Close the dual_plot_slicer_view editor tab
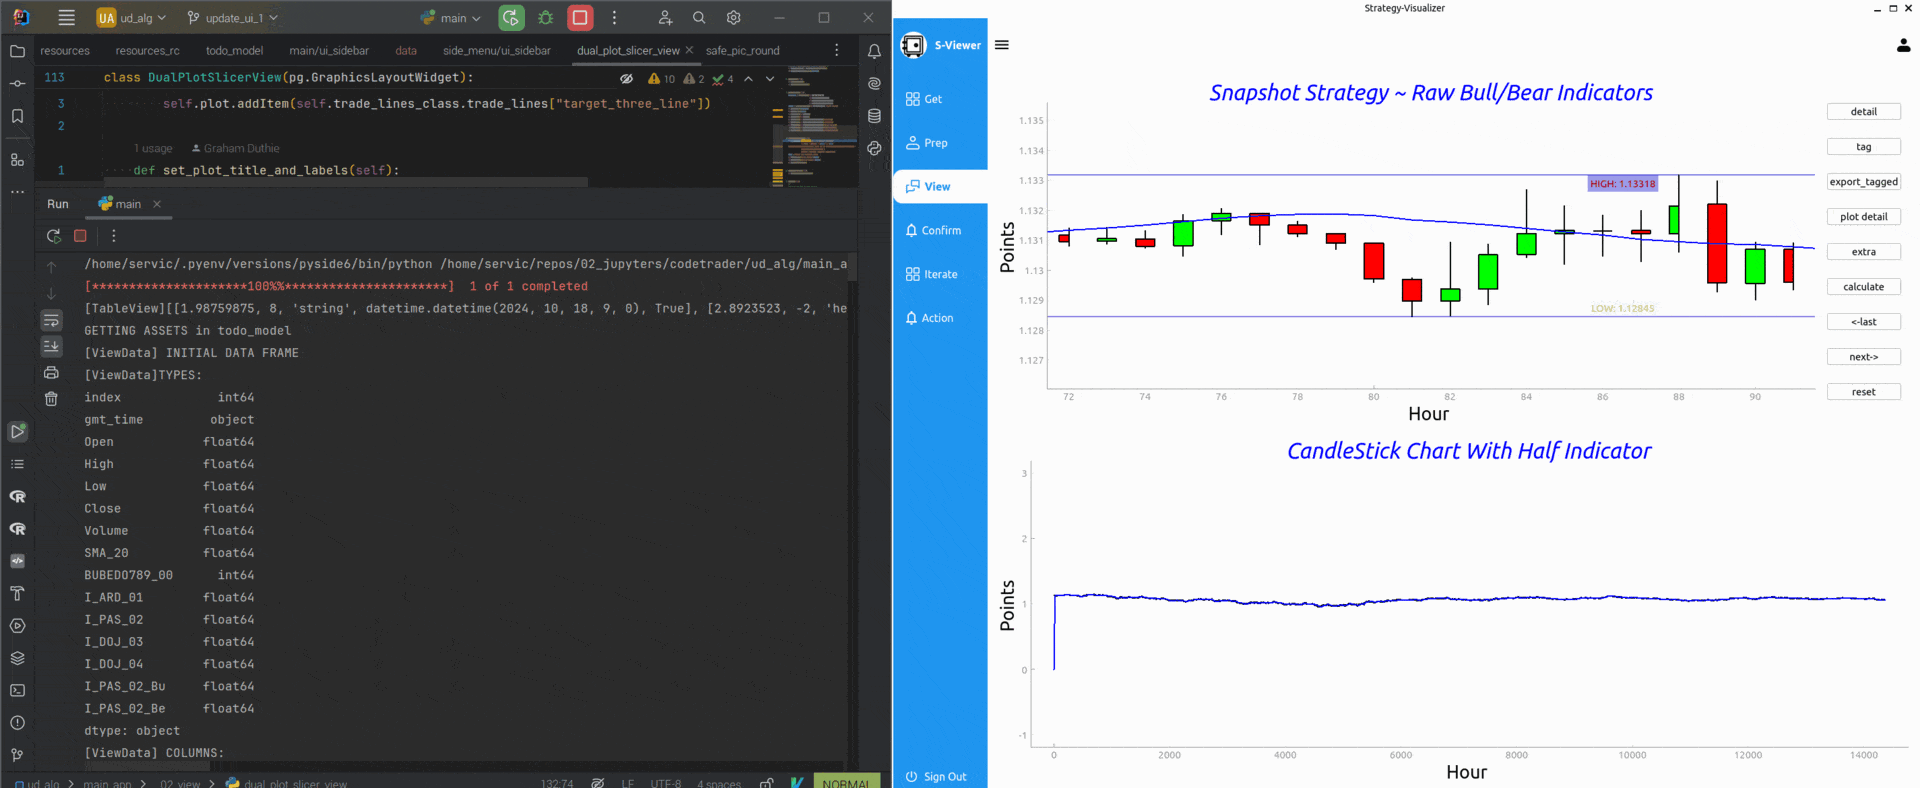 [689, 50]
